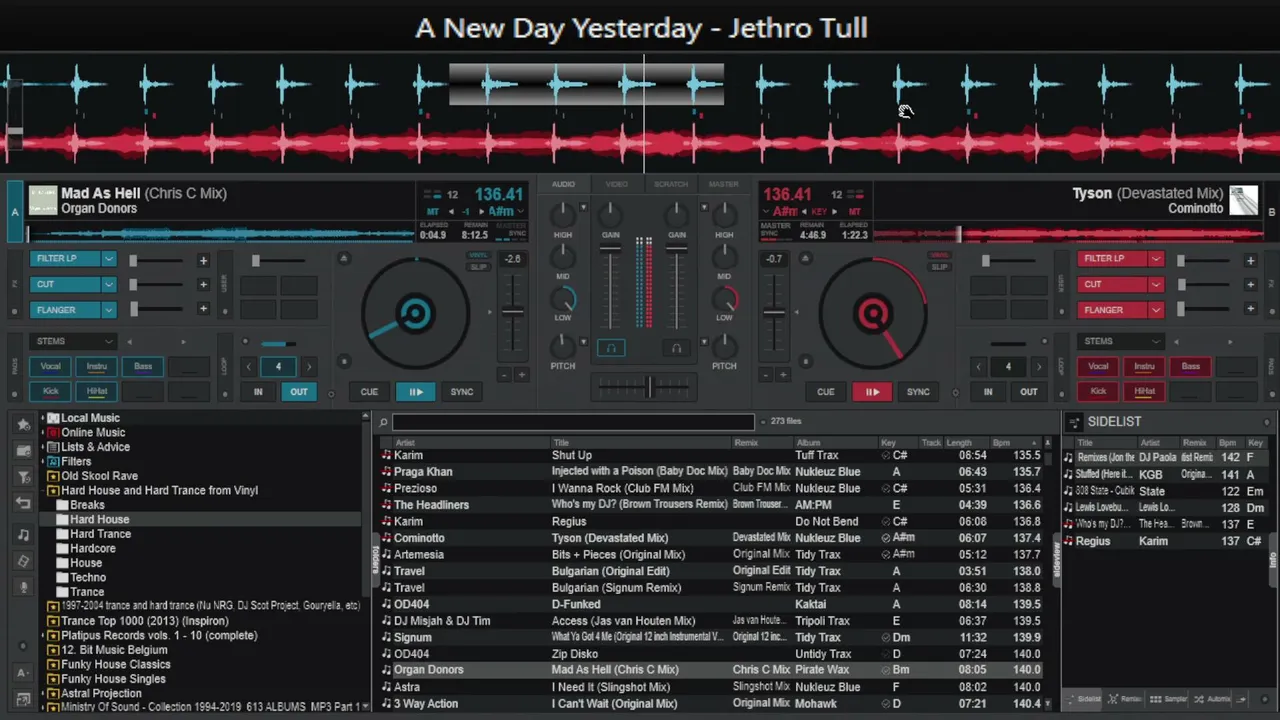Click the music note icon in browser sidebar
Image resolution: width=1280 pixels, height=720 pixels.
23,535
